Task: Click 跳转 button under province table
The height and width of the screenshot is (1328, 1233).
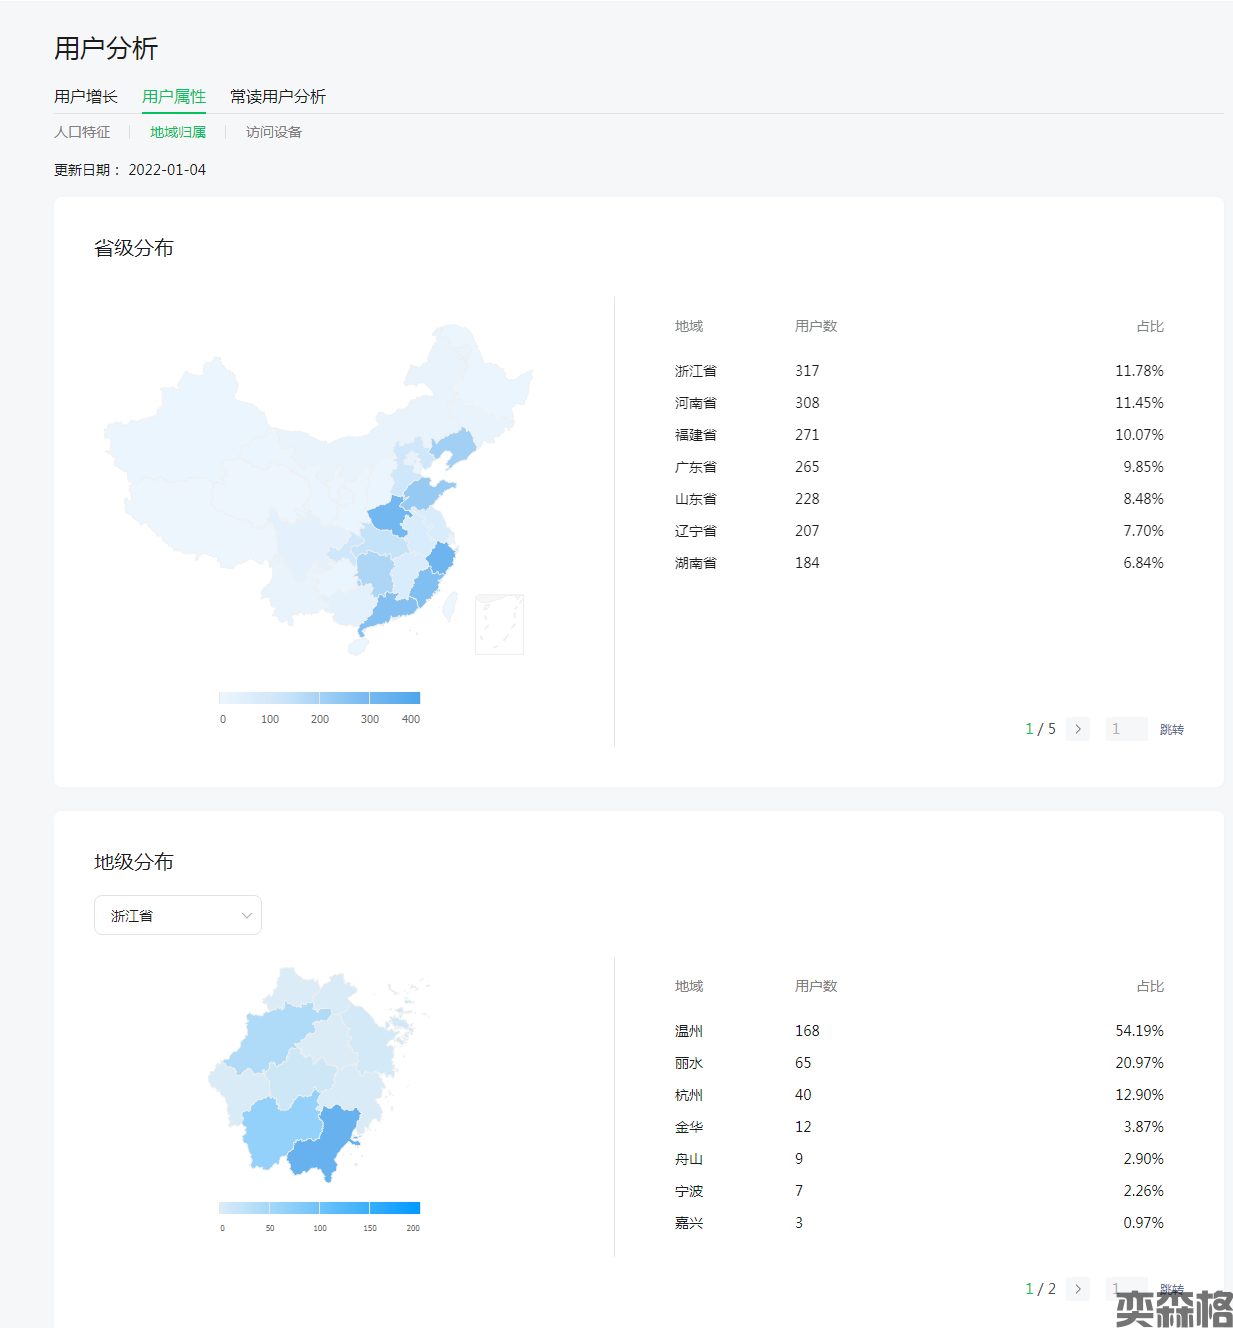Action: [x=1171, y=729]
